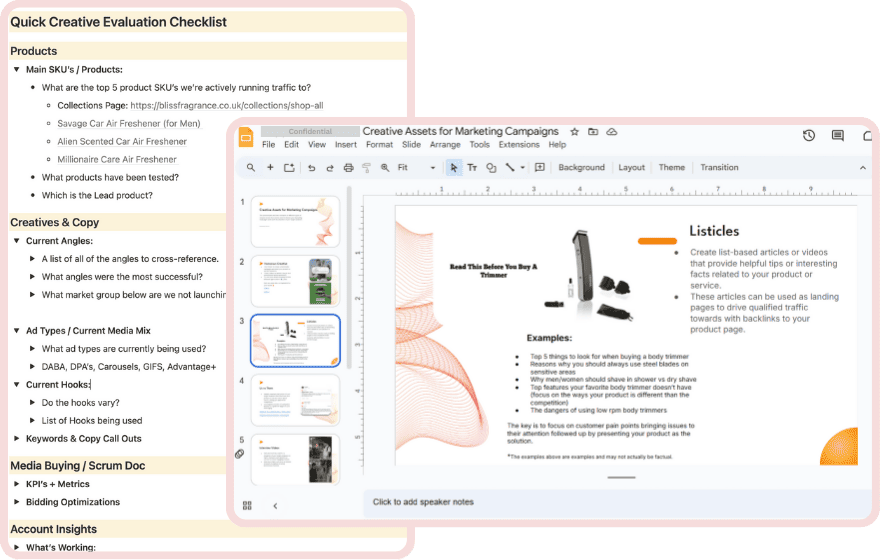Screen dimensions: 880x560
Task: Expand 'A list of all of the angles' item
Action: 32,259
